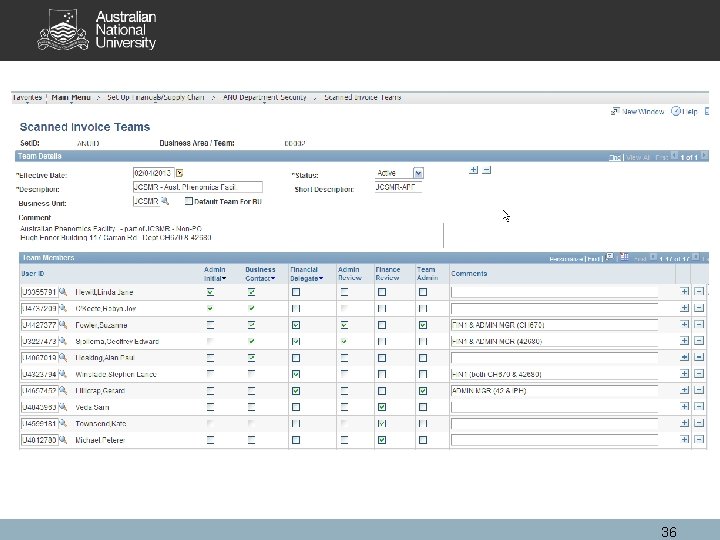Screen dimensions: 720x540
Task: Open the Favorites menu
Action: pos(27,97)
